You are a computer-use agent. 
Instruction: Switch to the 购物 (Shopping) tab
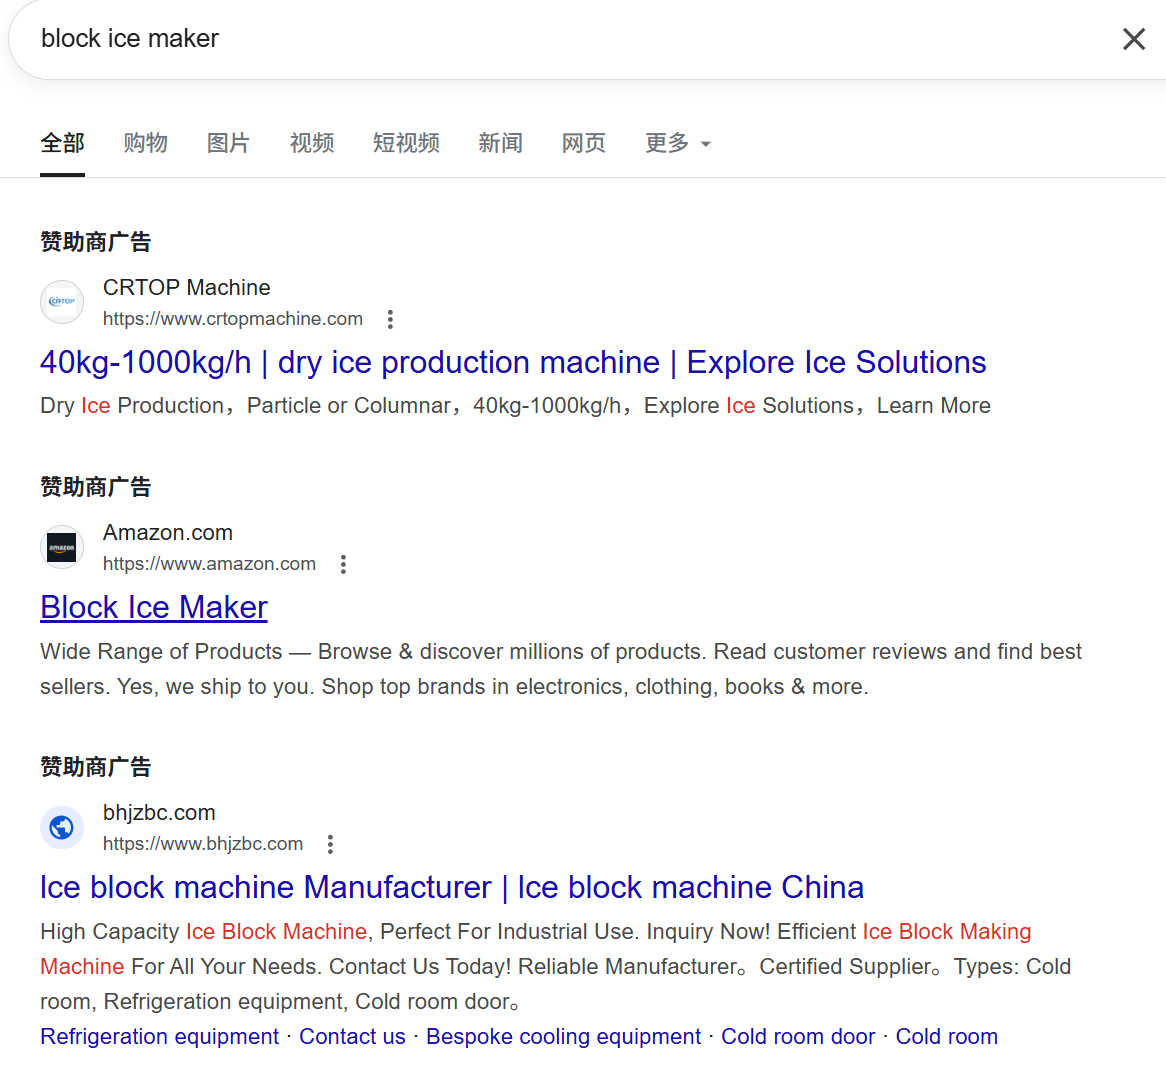click(x=145, y=143)
